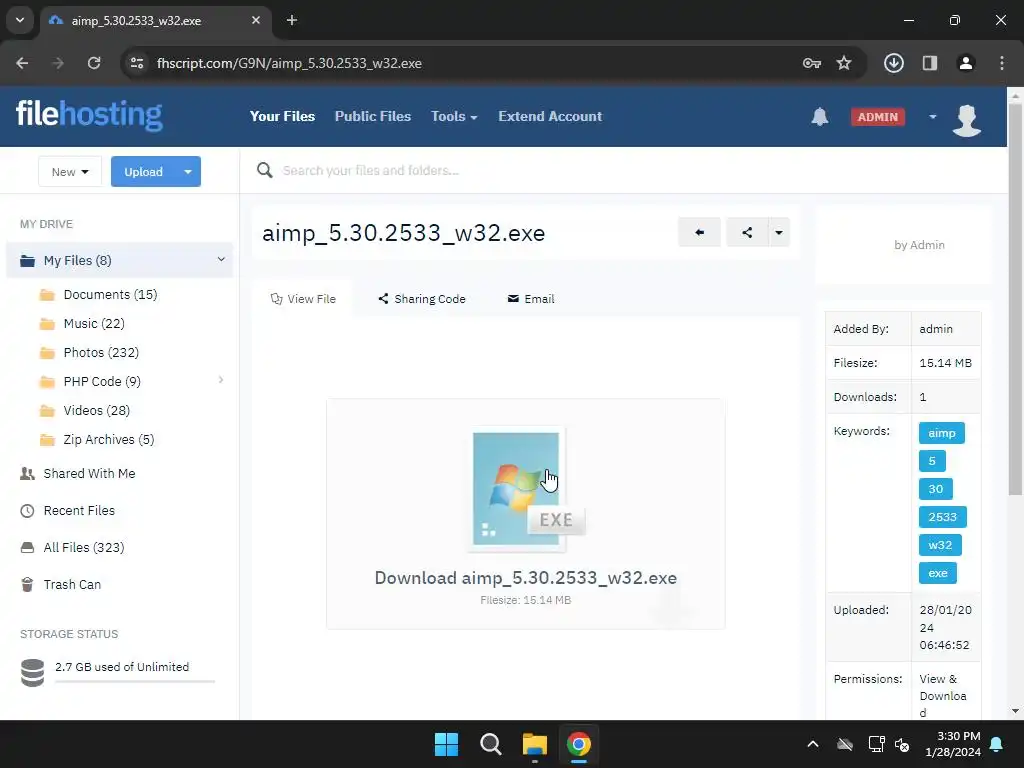Open the Windows Start menu
The height and width of the screenshot is (768, 1024).
coord(447,744)
